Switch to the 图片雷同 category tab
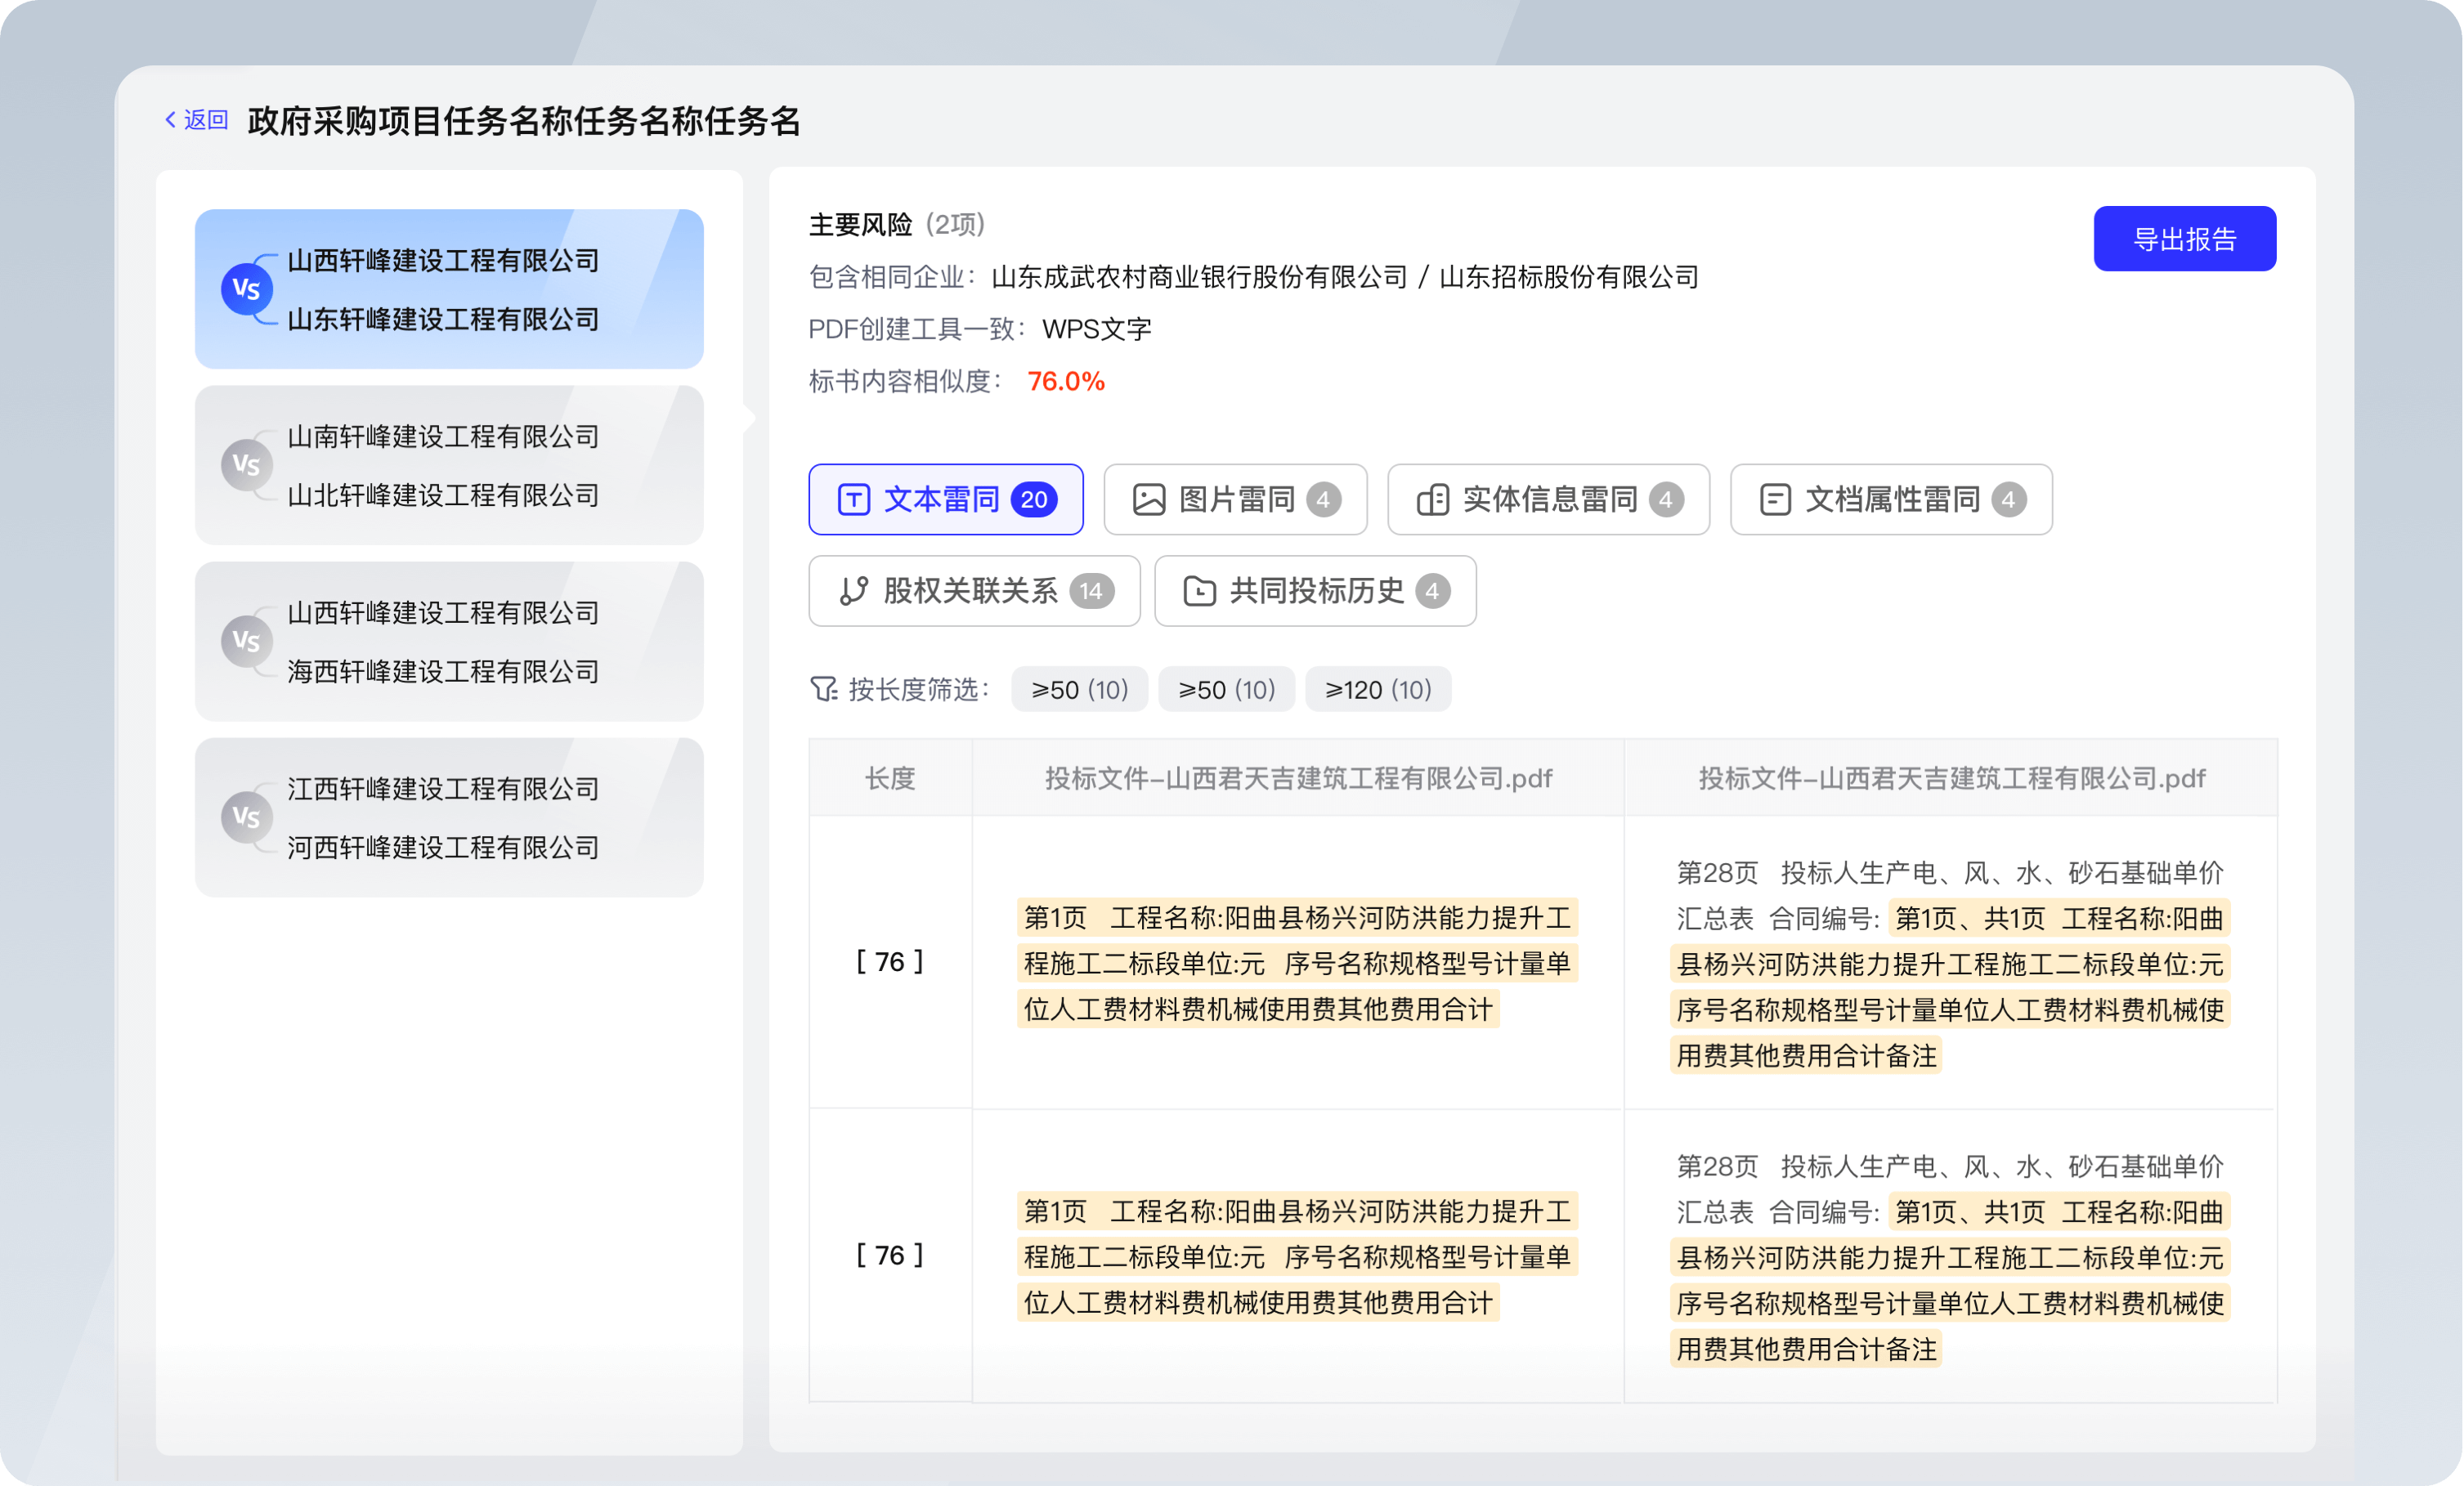 [1235, 499]
